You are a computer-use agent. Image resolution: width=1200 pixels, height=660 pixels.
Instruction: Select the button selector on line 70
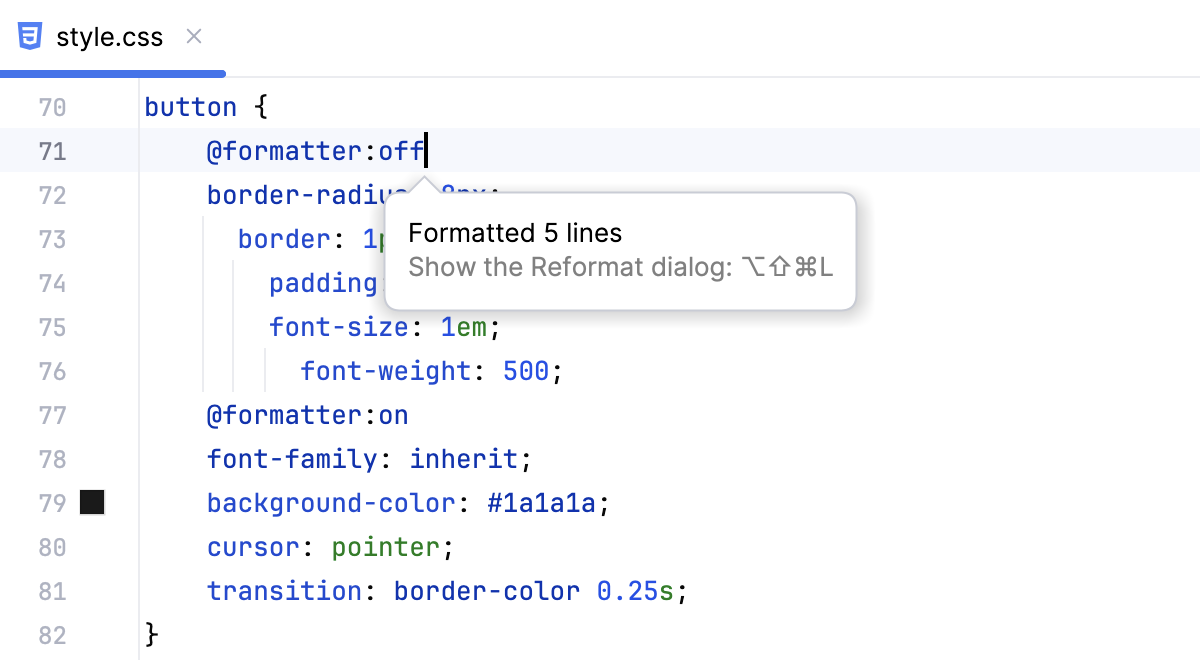click(190, 106)
